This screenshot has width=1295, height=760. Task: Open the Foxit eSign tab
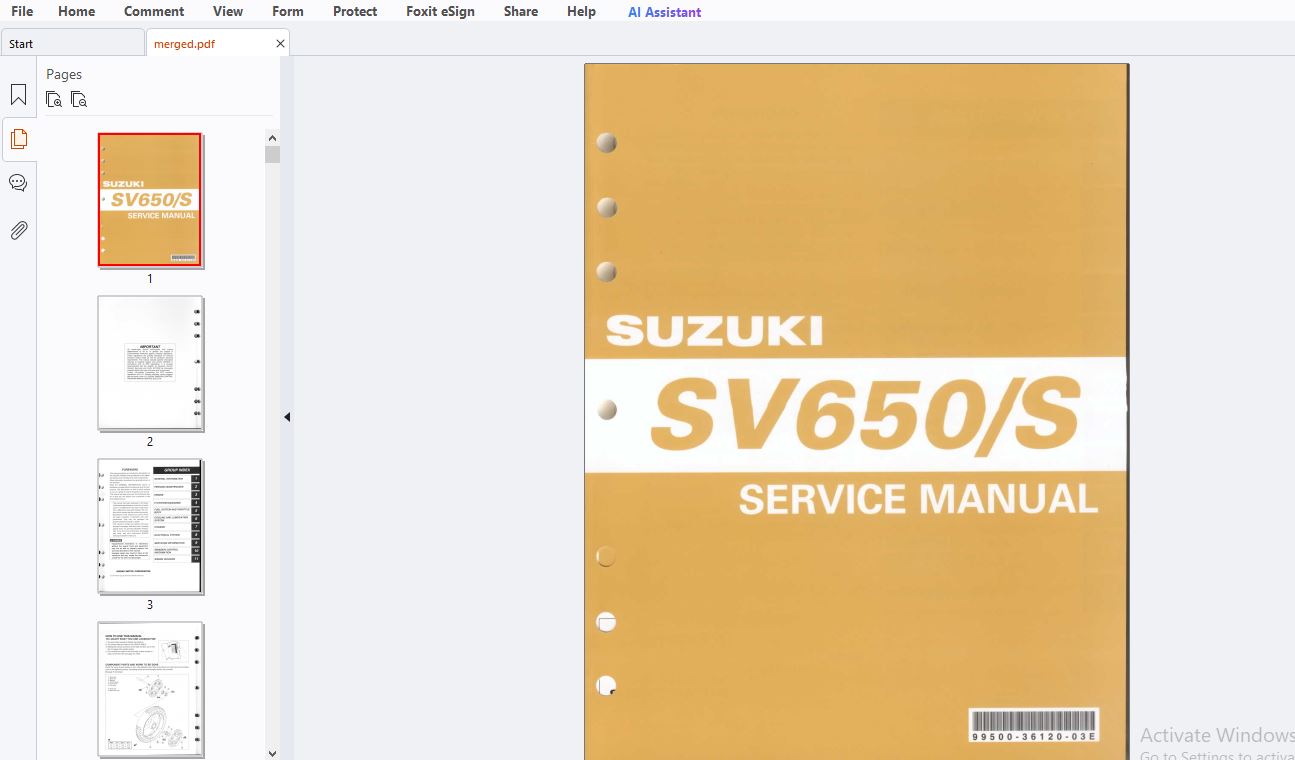pyautogui.click(x=440, y=11)
